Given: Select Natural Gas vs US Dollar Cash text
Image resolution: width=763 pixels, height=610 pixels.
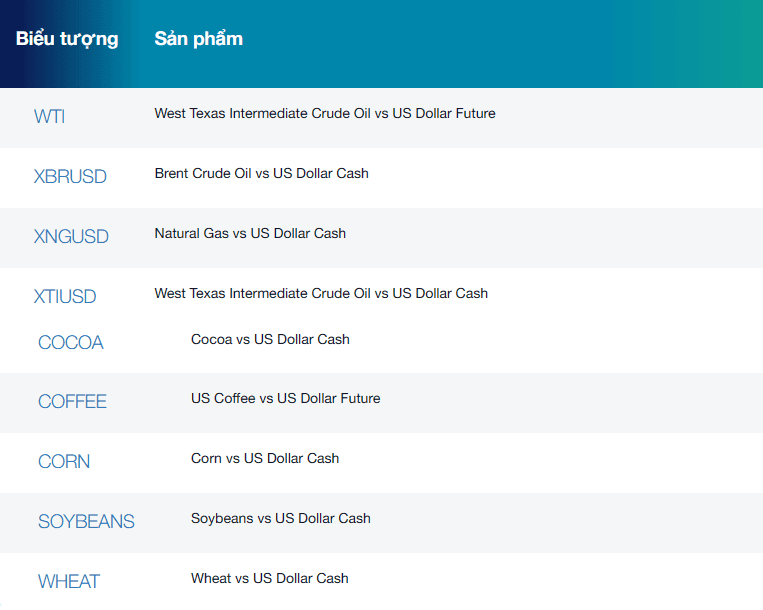Looking at the screenshot, I should point(250,233).
